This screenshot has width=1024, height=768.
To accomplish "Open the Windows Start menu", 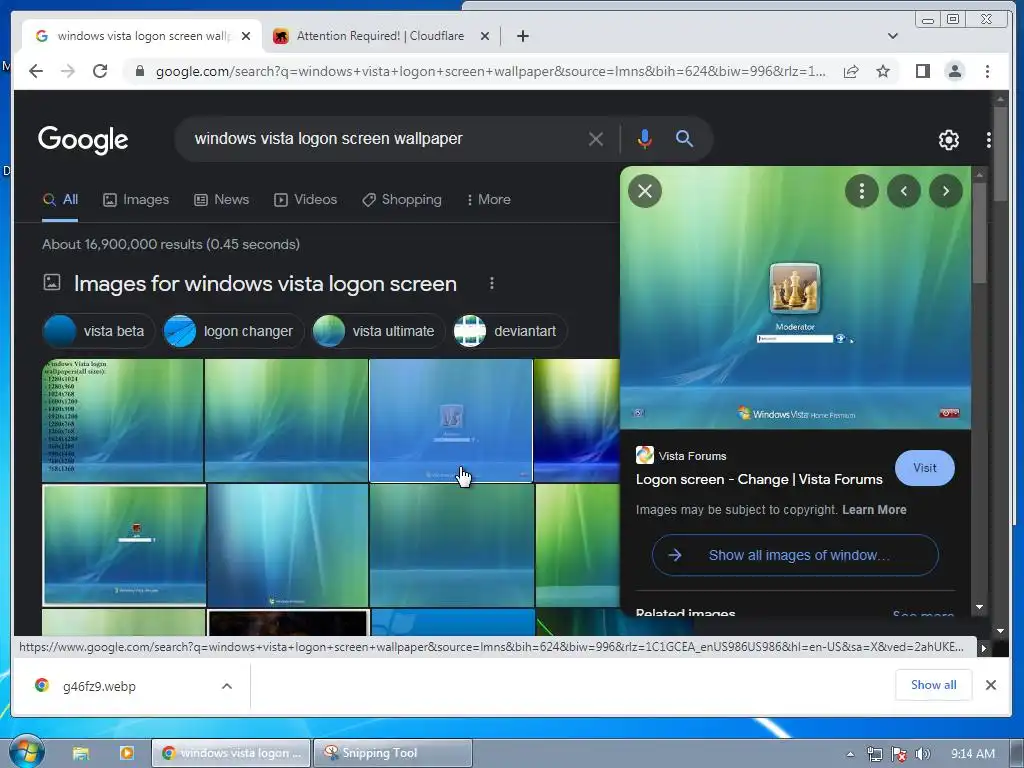I will (x=26, y=751).
